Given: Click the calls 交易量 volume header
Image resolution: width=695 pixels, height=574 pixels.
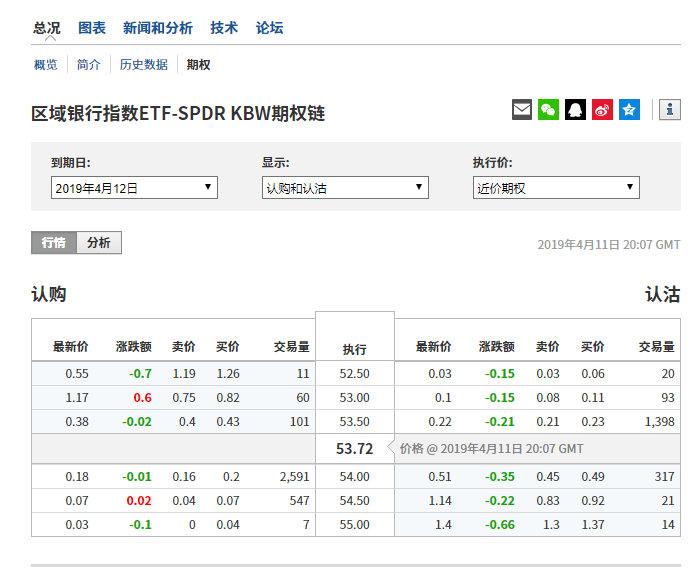Looking at the screenshot, I should [291, 347].
